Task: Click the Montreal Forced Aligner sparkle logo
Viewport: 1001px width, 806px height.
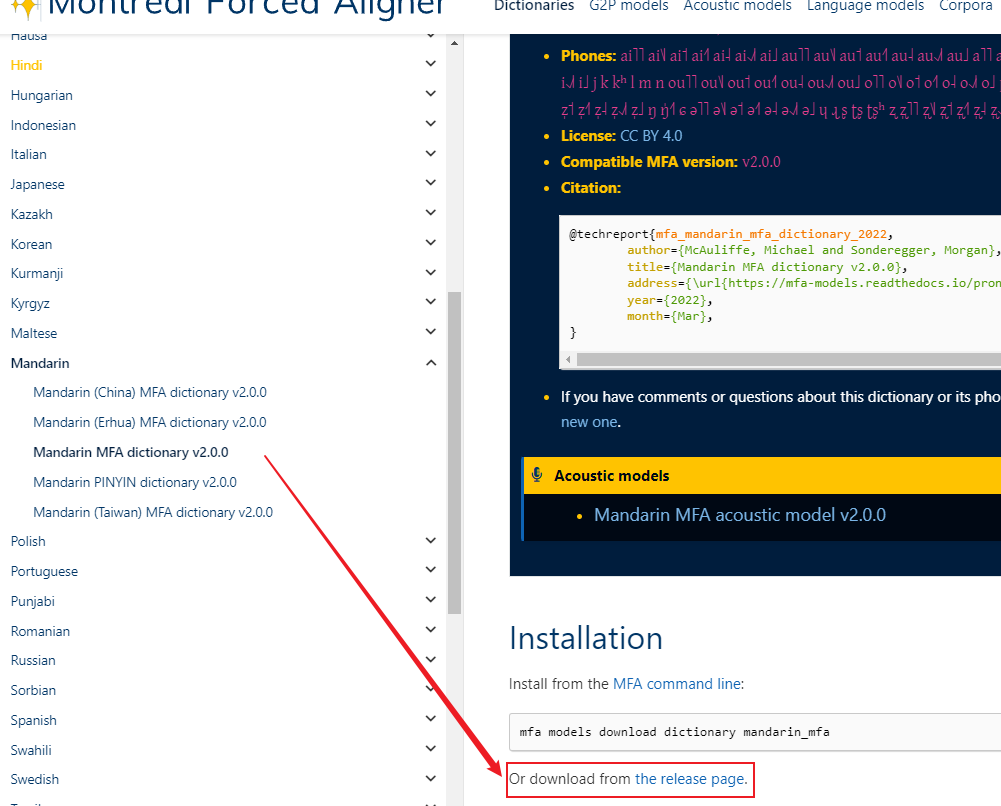Action: click(26, 8)
